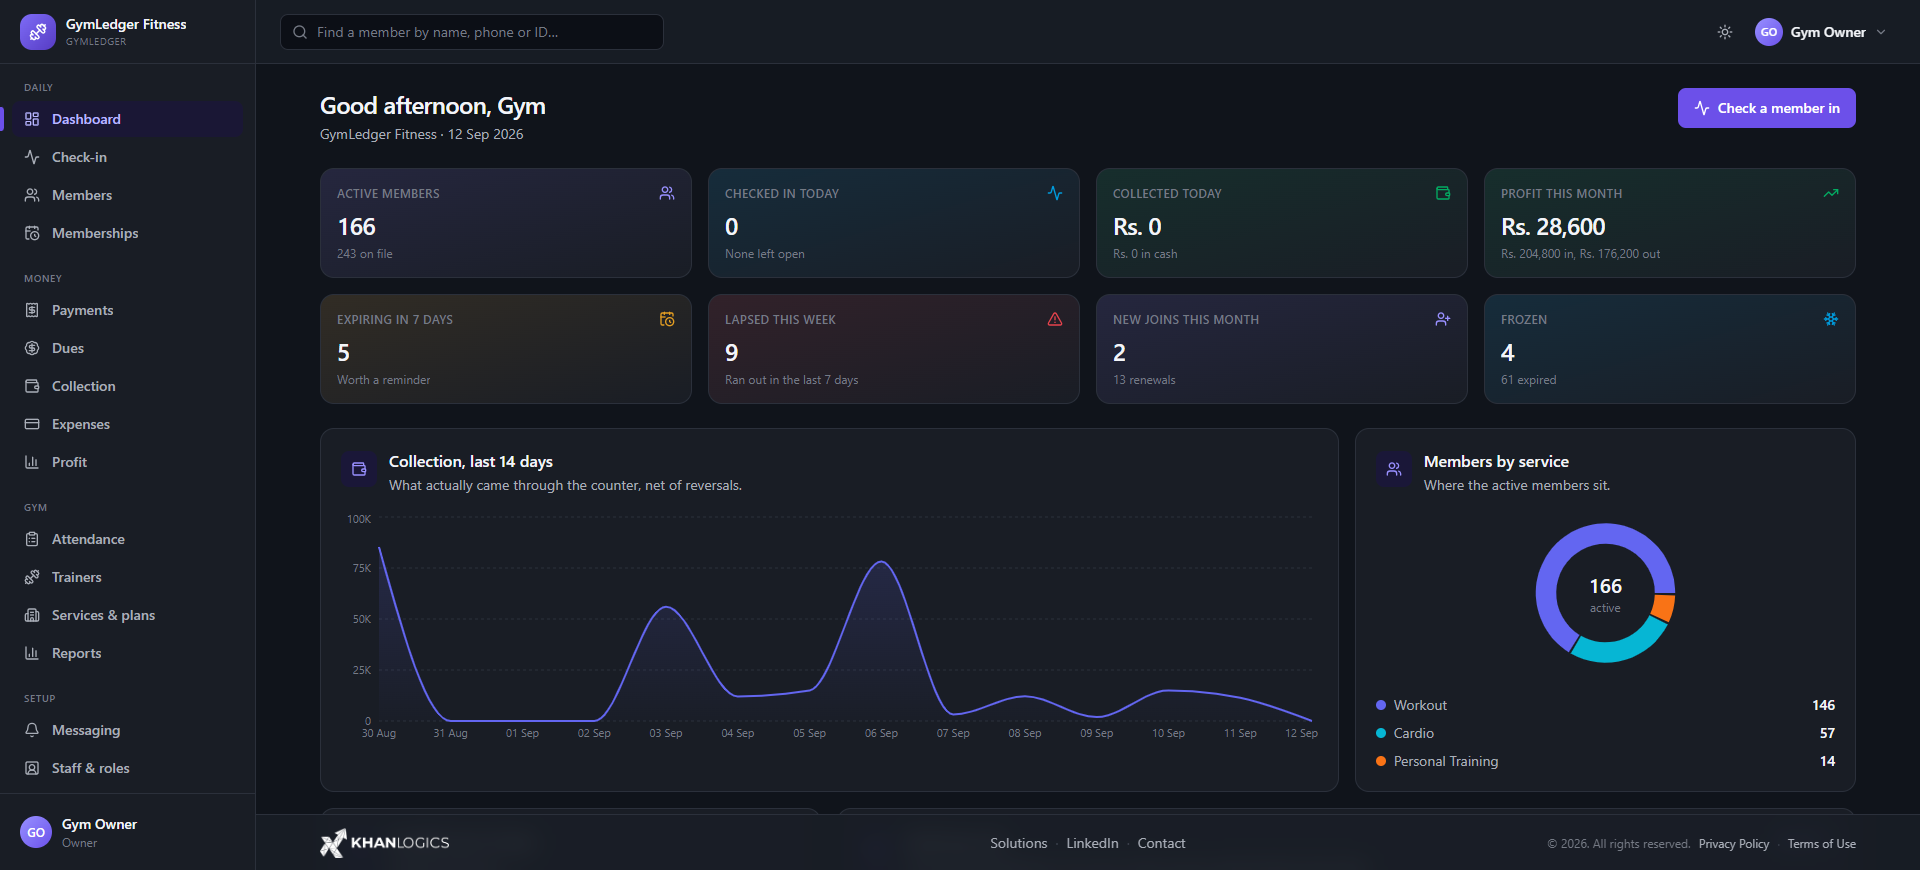Open the Terms of Use link
1920x870 pixels.
coord(1822,844)
